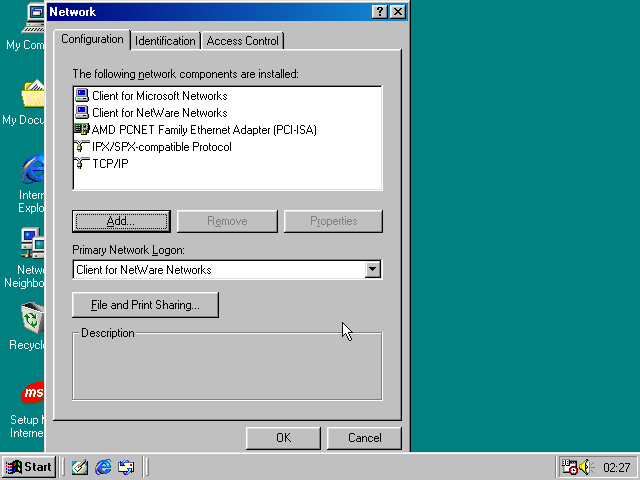Screen dimensions: 640x480
Task: Close the Network dialog window
Action: coord(398,12)
